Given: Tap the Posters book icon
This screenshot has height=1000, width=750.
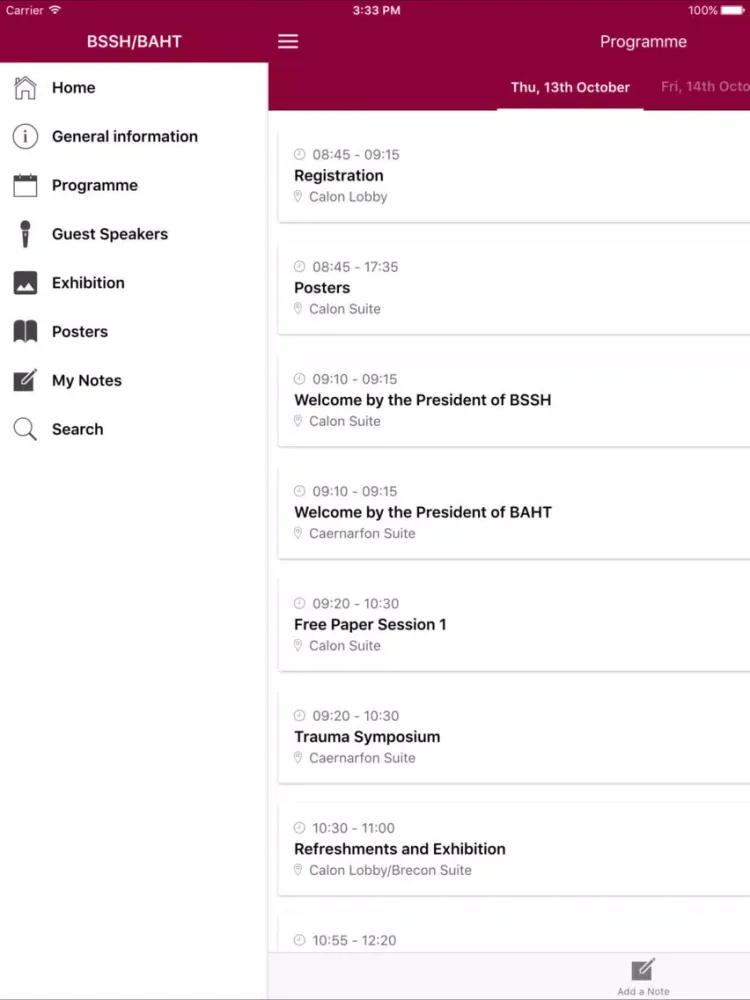Looking at the screenshot, I should coord(25,332).
